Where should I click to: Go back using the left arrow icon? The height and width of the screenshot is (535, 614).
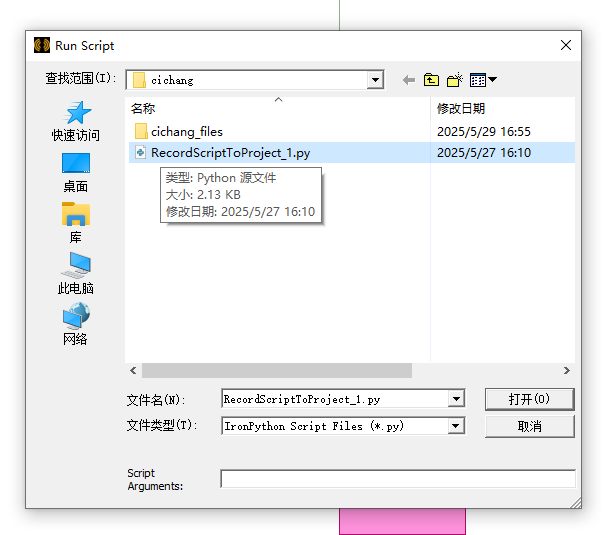point(409,80)
